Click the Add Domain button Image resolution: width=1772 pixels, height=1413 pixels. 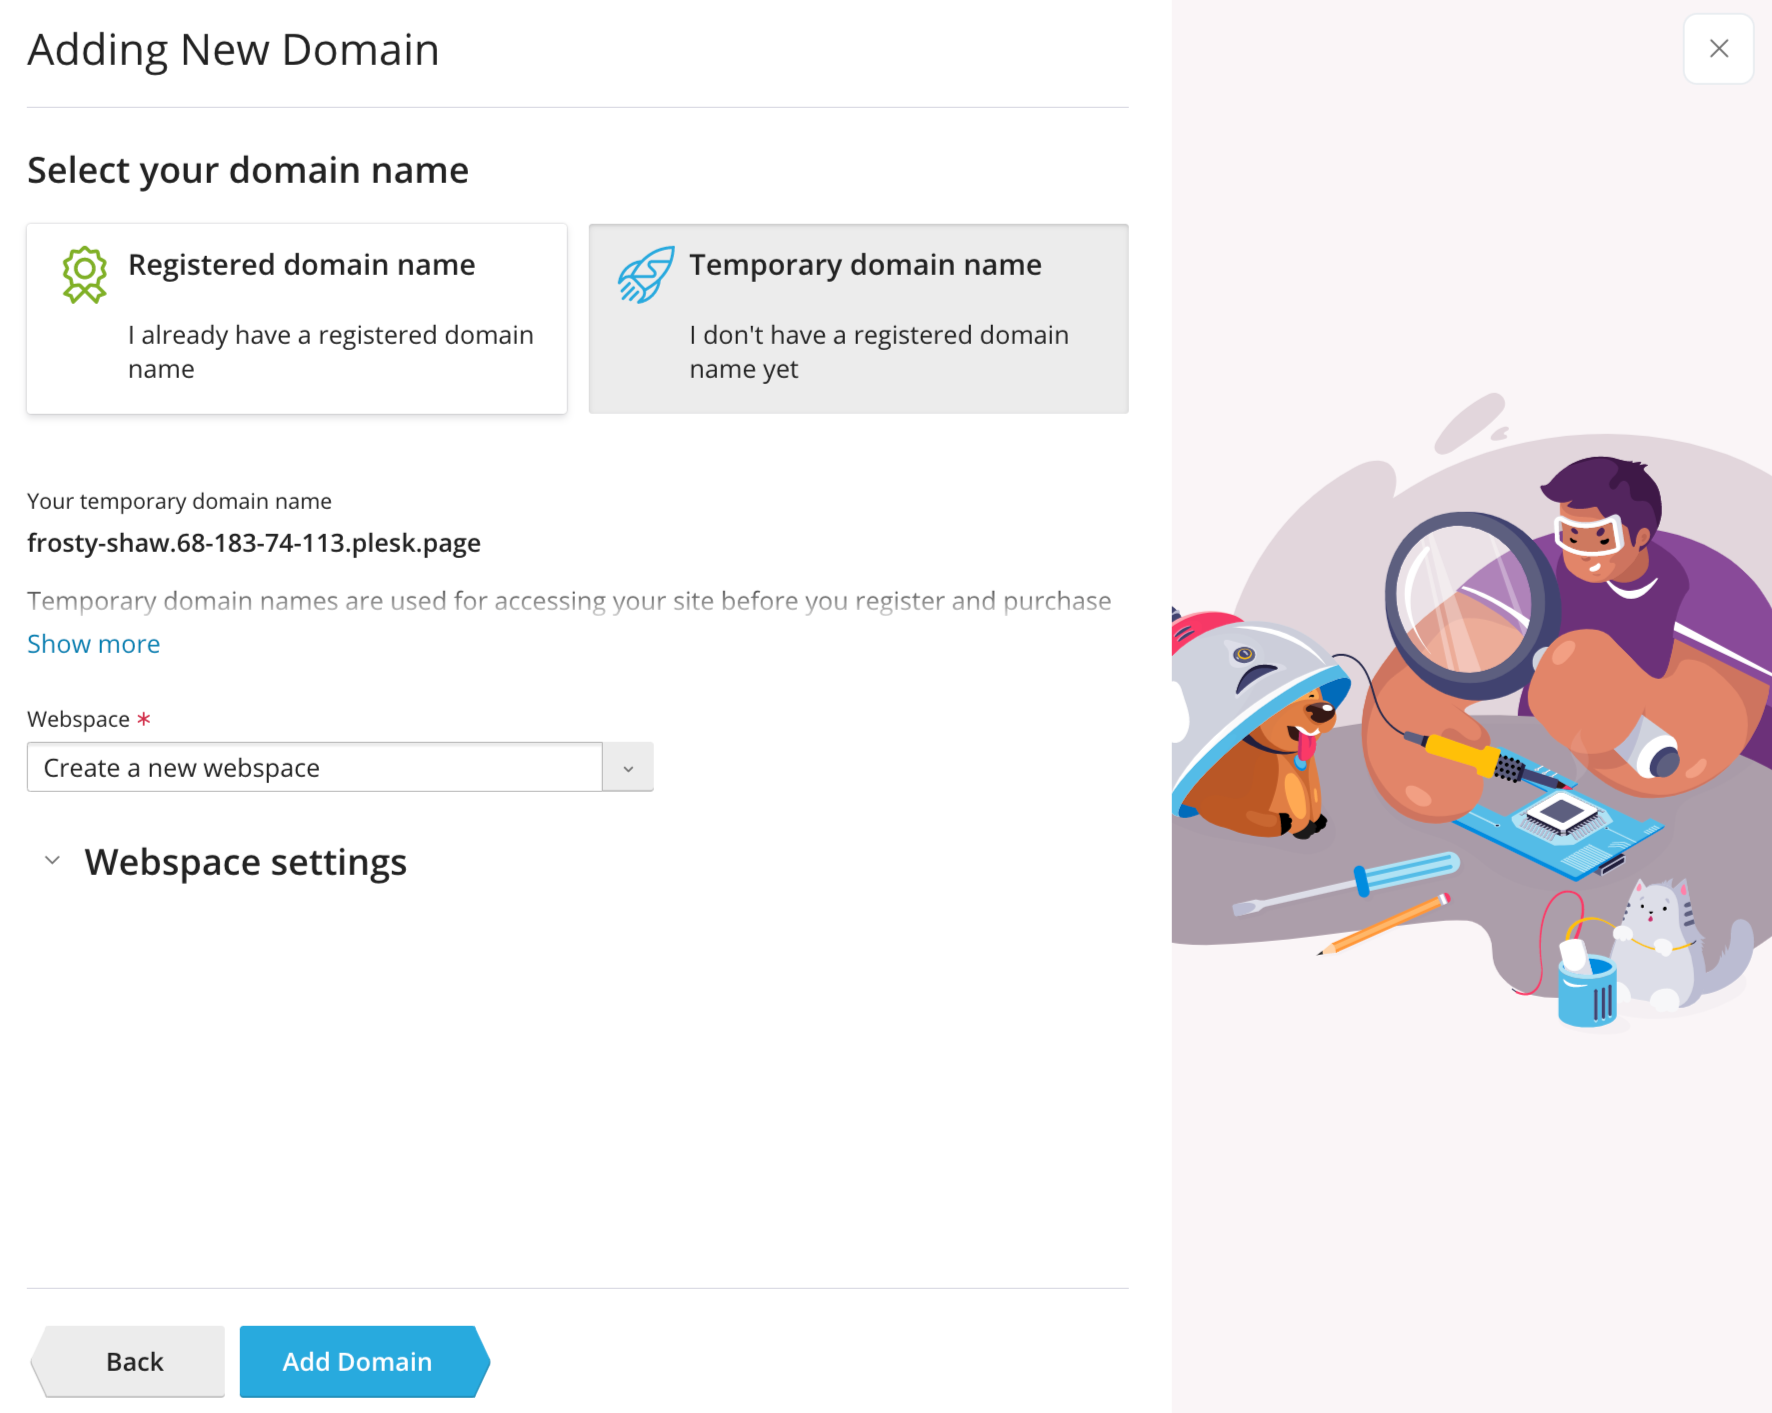click(357, 1361)
